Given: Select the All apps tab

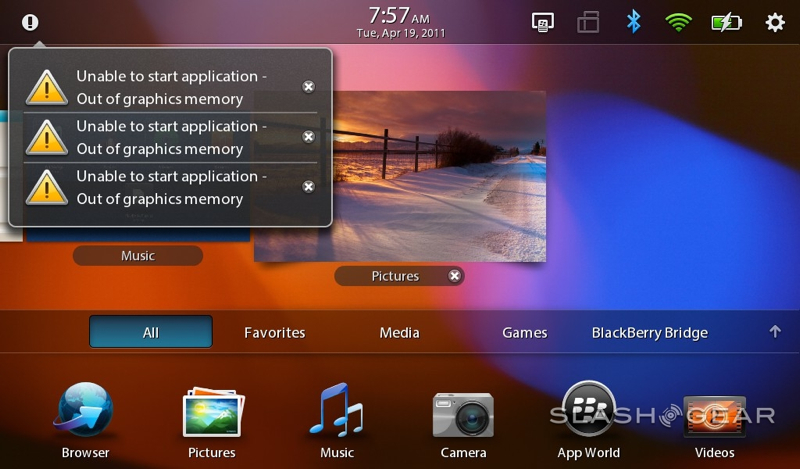Looking at the screenshot, I should (151, 332).
